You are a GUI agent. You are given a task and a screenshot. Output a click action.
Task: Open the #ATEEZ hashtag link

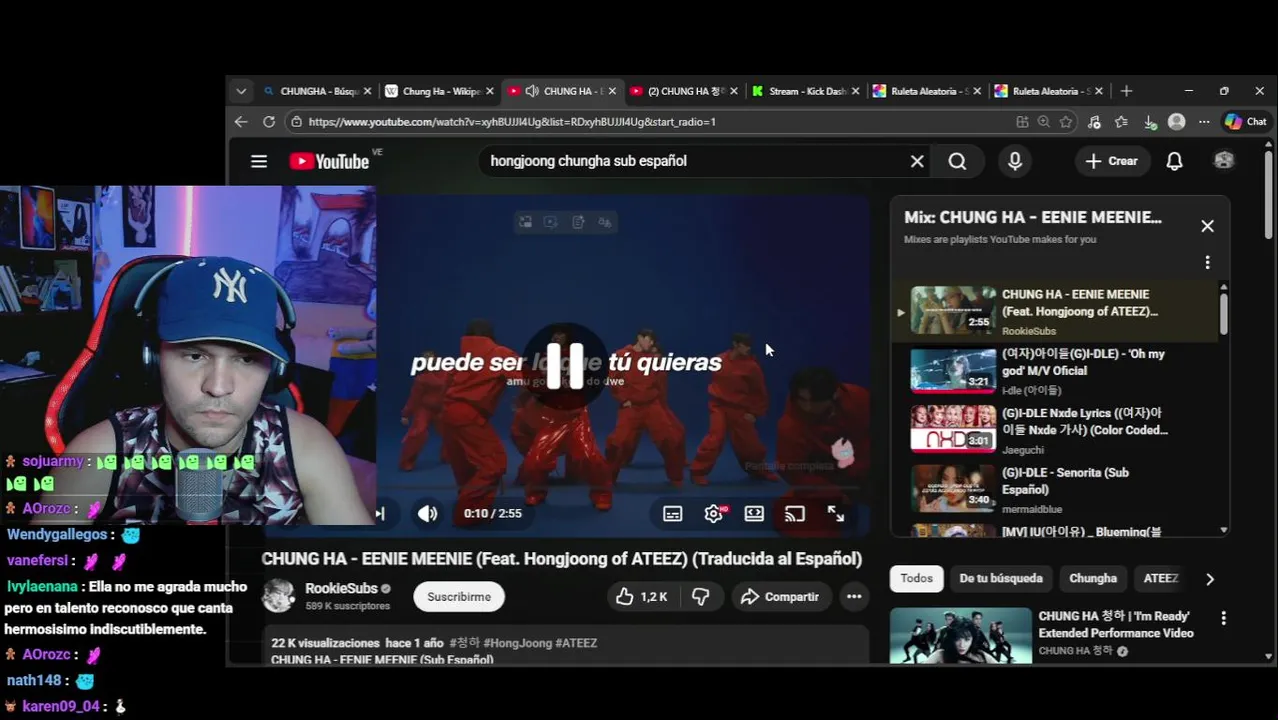[x=576, y=643]
